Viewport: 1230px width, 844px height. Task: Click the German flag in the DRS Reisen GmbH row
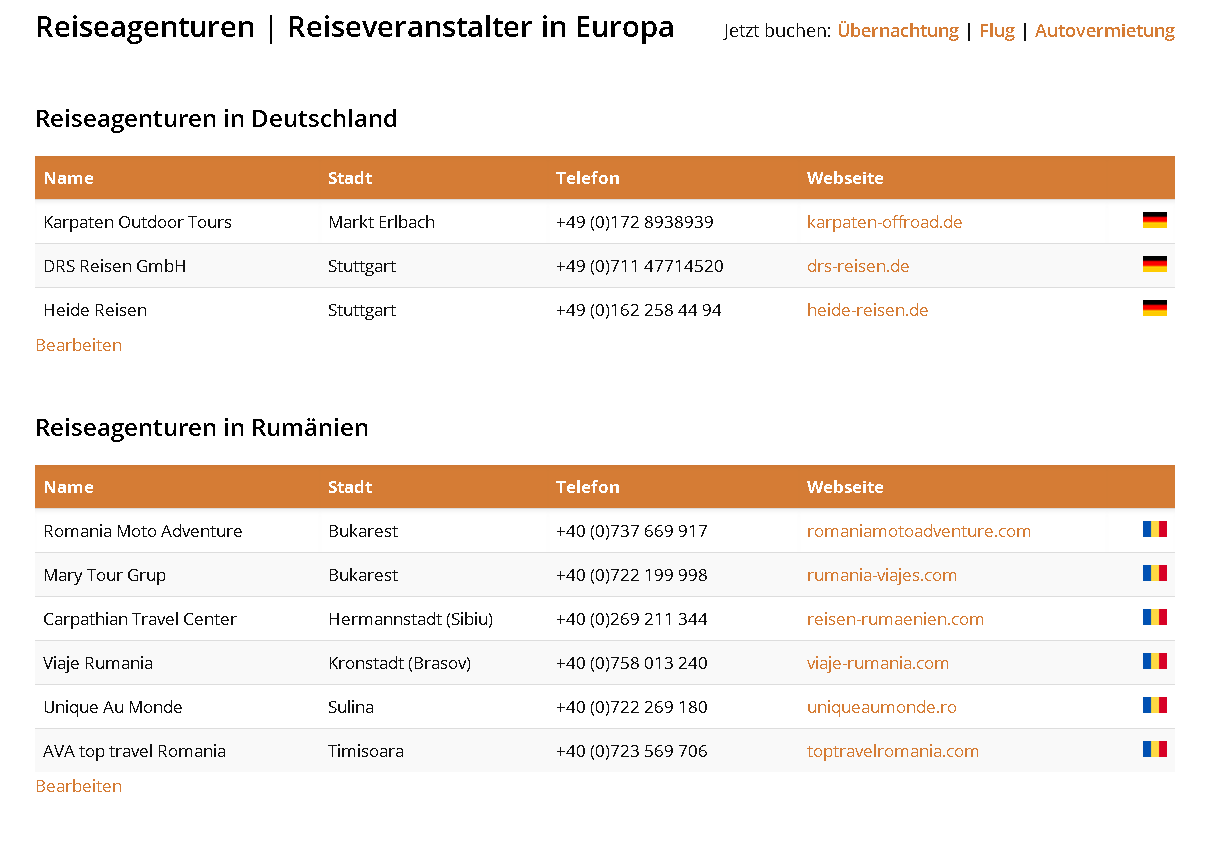pyautogui.click(x=1154, y=264)
